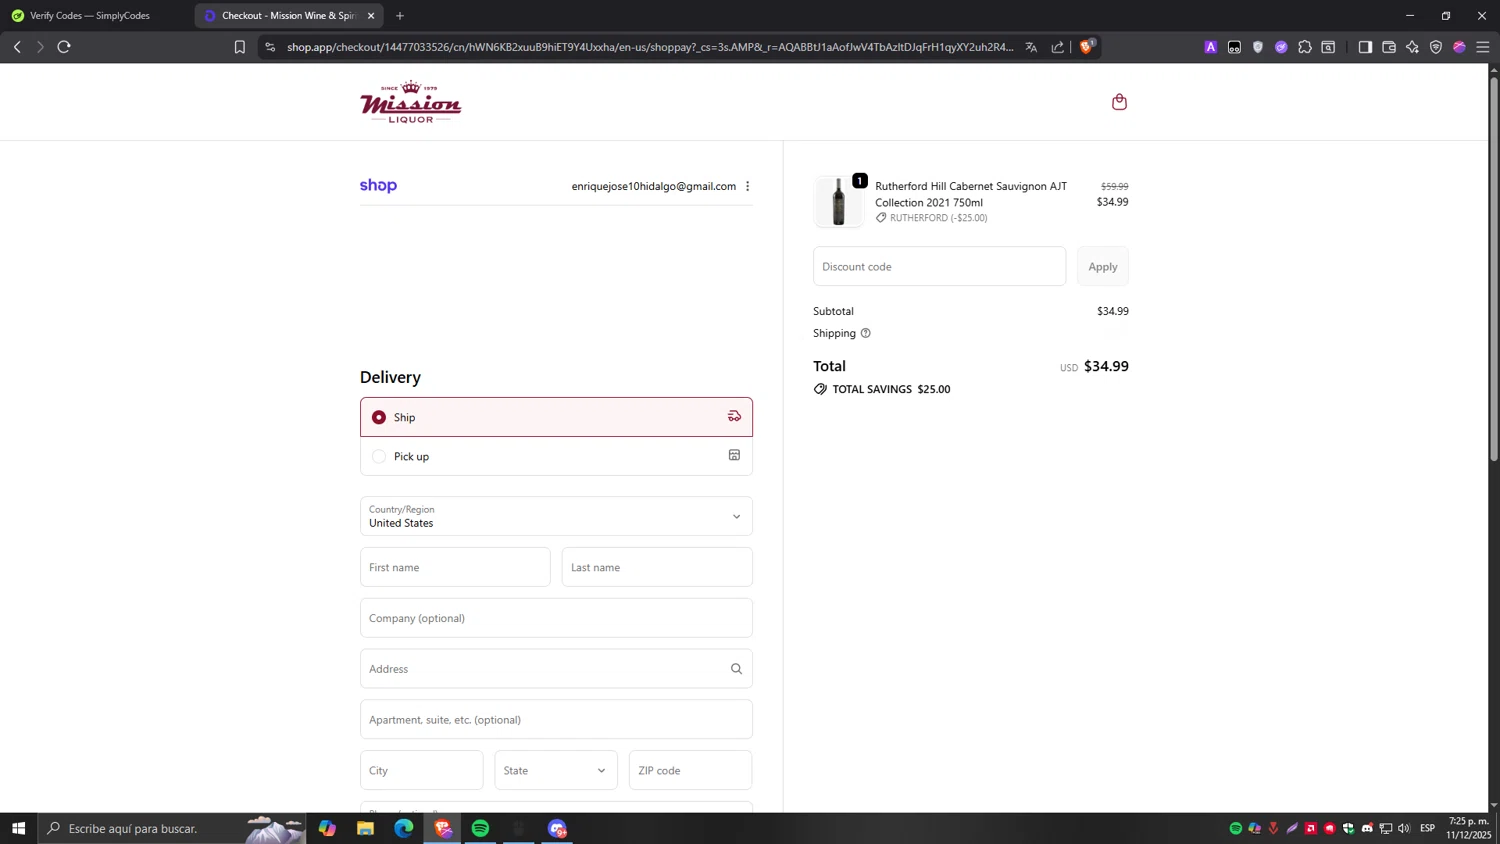Viewport: 1500px width, 844px height.
Task: Click the site info icon in address bar
Action: (x=270, y=47)
